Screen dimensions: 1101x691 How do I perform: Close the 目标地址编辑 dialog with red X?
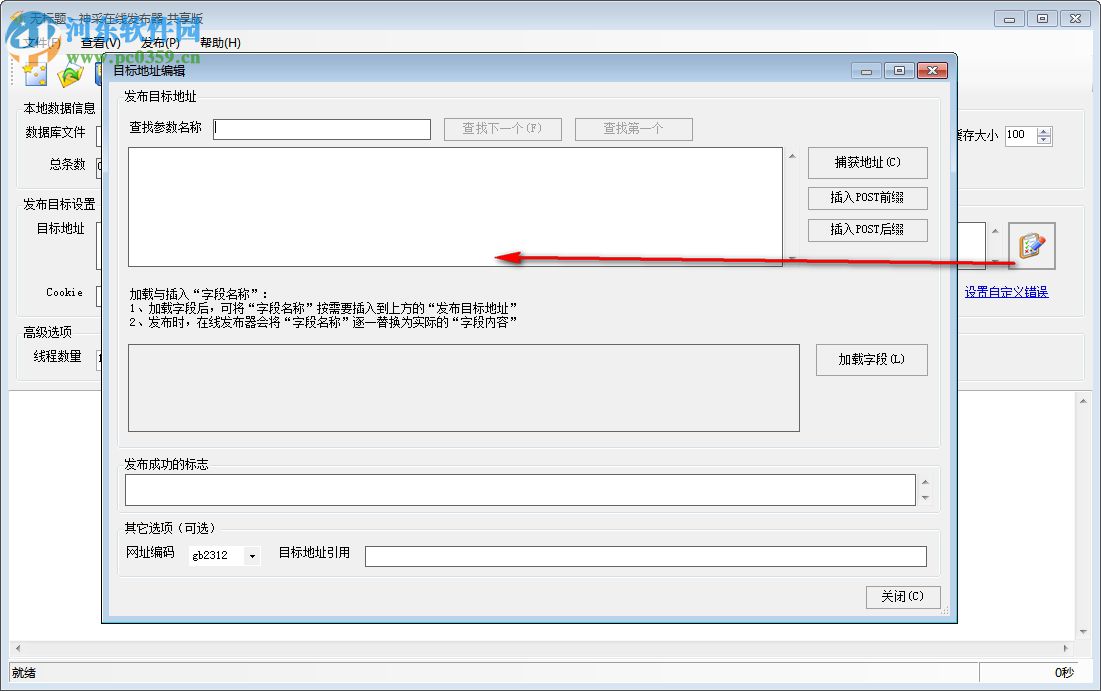click(932, 70)
